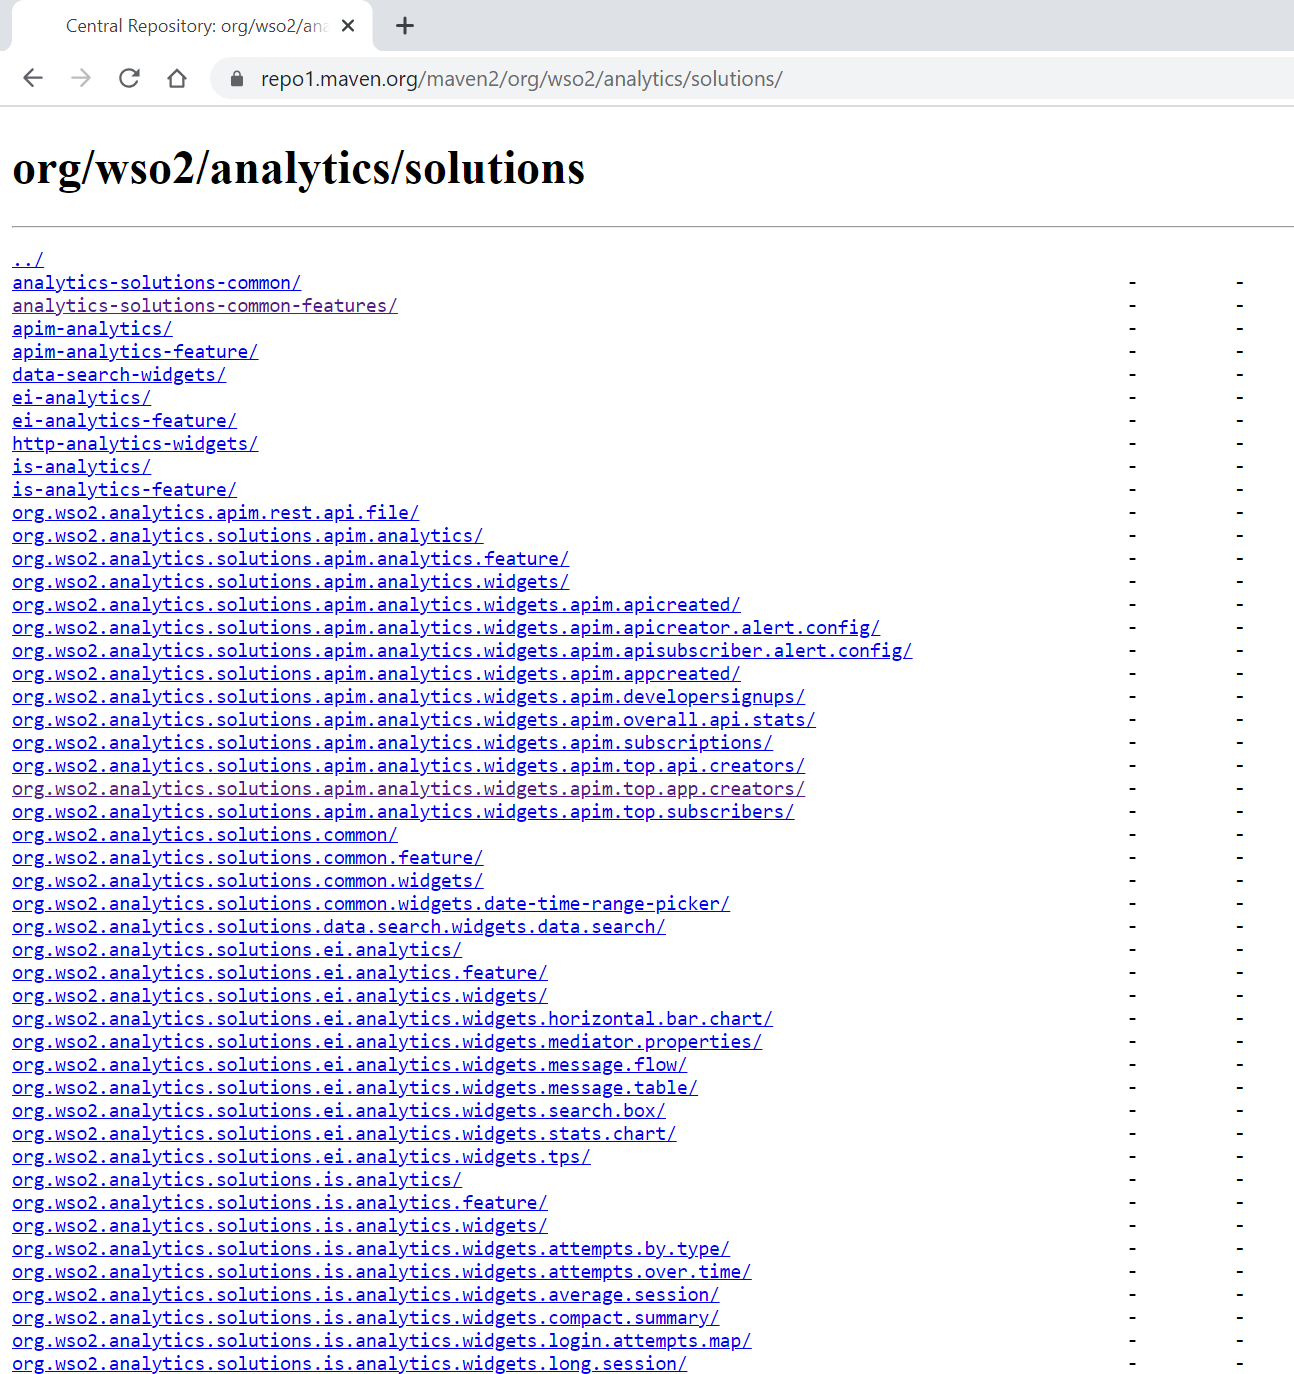Open the date-time-range-picker/ link
This screenshot has height=1374, width=1294.
pos(371,904)
